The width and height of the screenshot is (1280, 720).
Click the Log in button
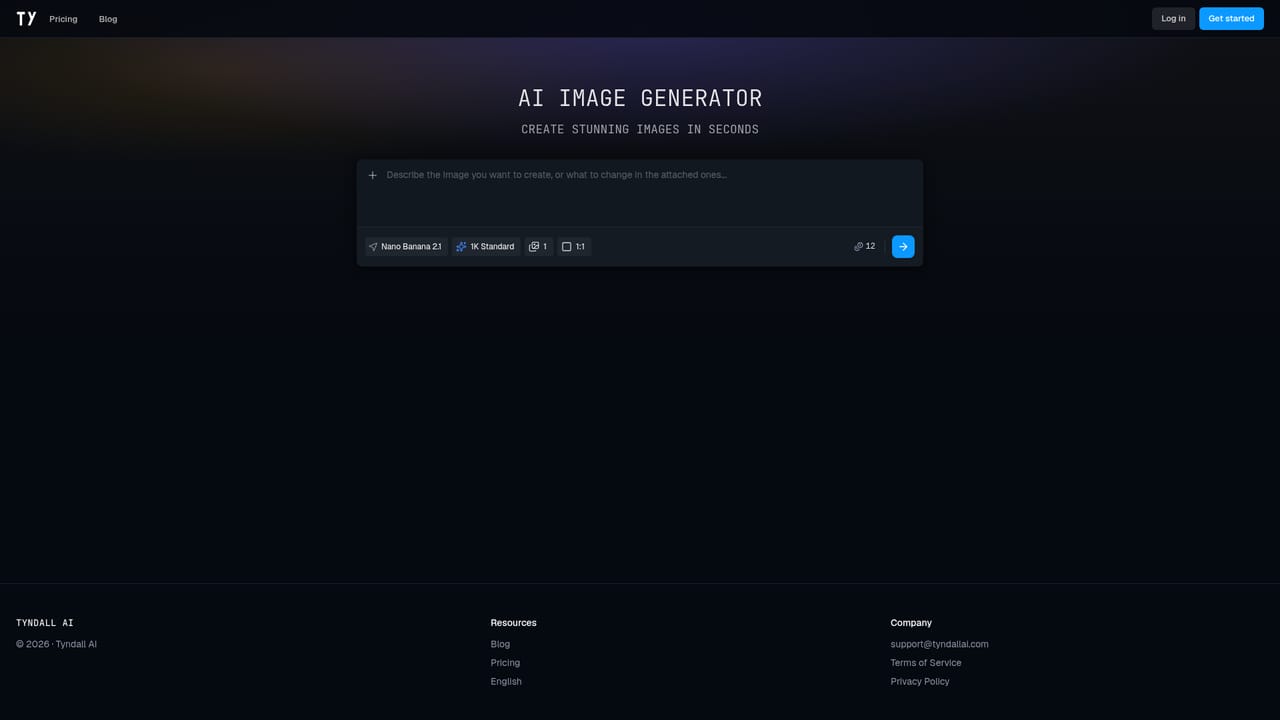click(x=1173, y=19)
